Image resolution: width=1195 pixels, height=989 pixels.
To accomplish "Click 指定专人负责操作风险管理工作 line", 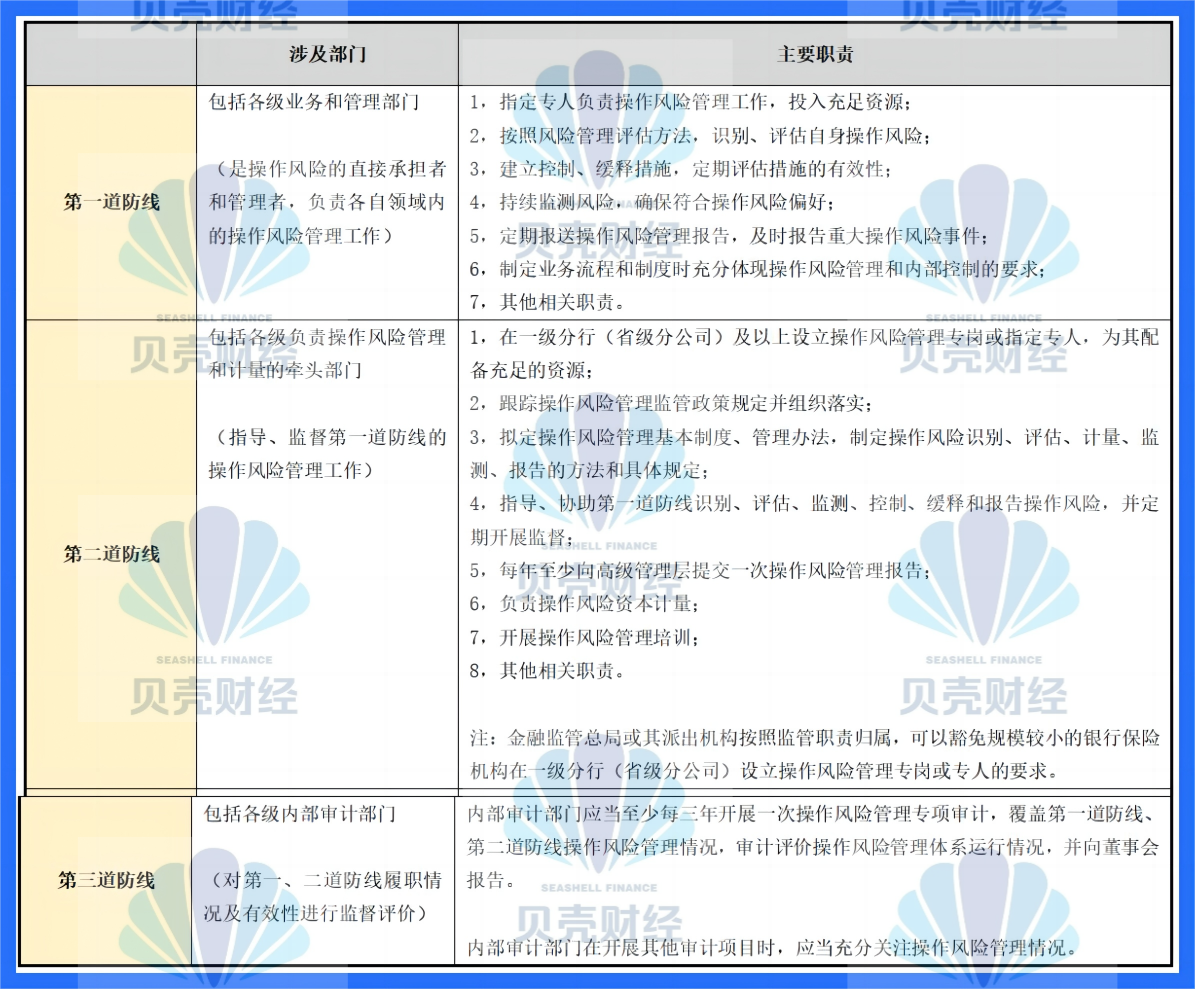I will coord(690,101).
